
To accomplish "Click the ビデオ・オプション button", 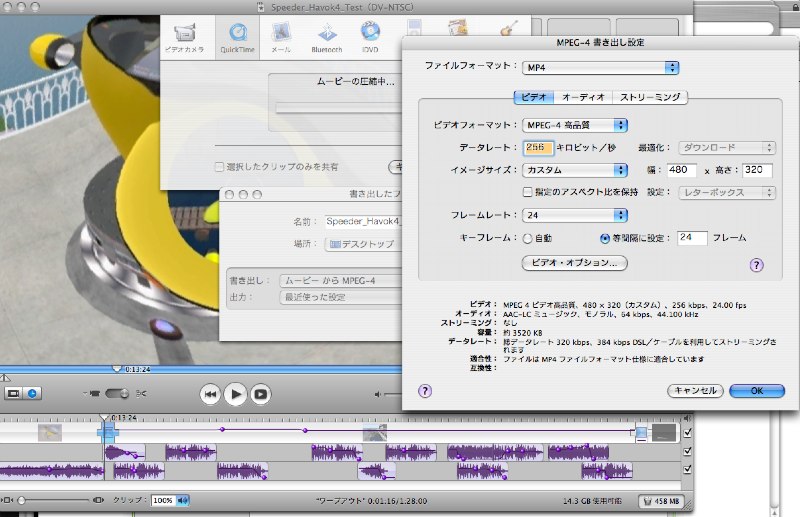I will pyautogui.click(x=574, y=263).
